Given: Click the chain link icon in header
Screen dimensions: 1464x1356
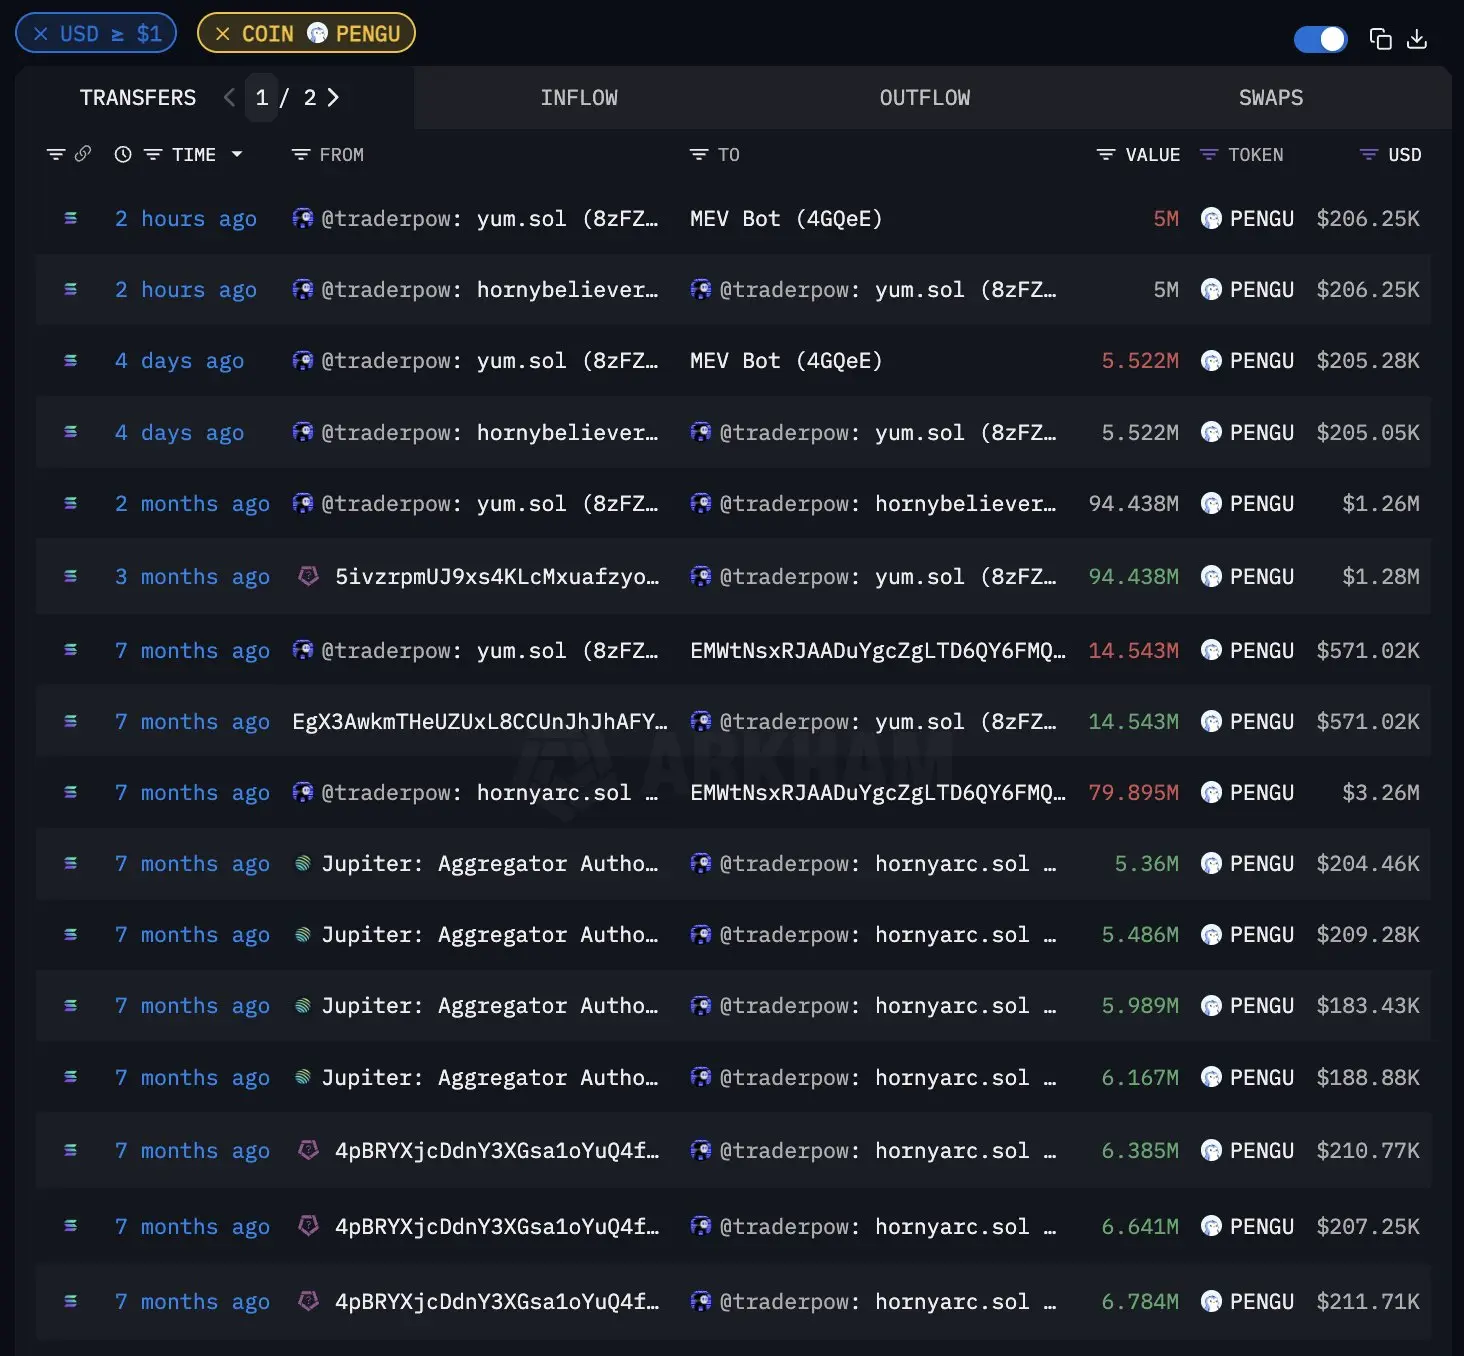Looking at the screenshot, I should [x=83, y=154].
